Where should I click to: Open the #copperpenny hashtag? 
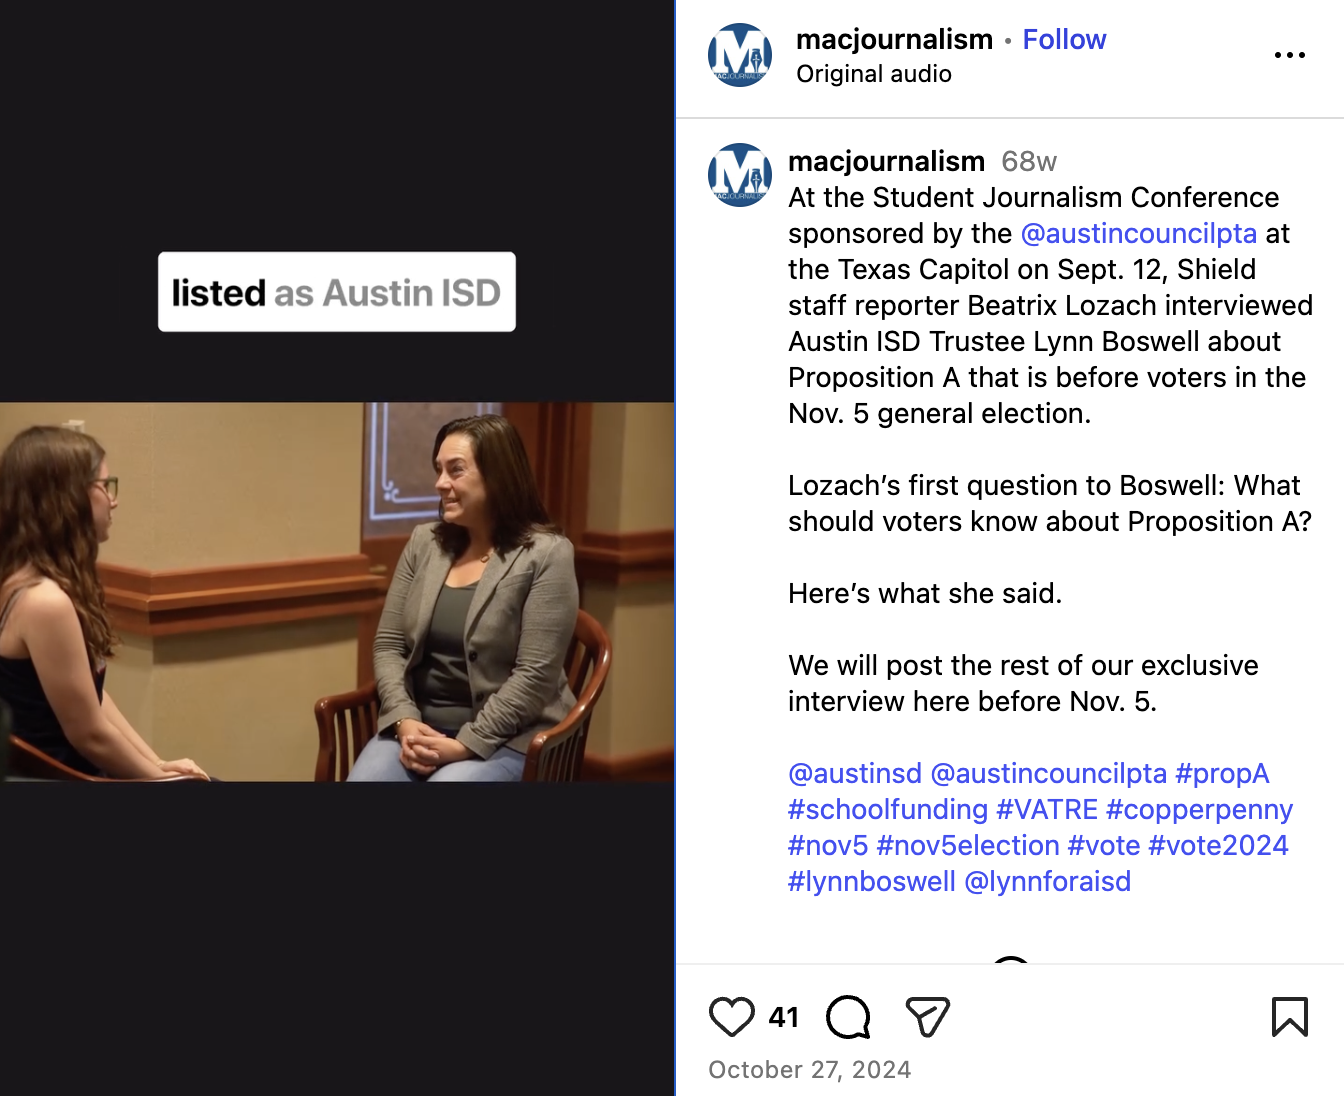click(x=1199, y=809)
